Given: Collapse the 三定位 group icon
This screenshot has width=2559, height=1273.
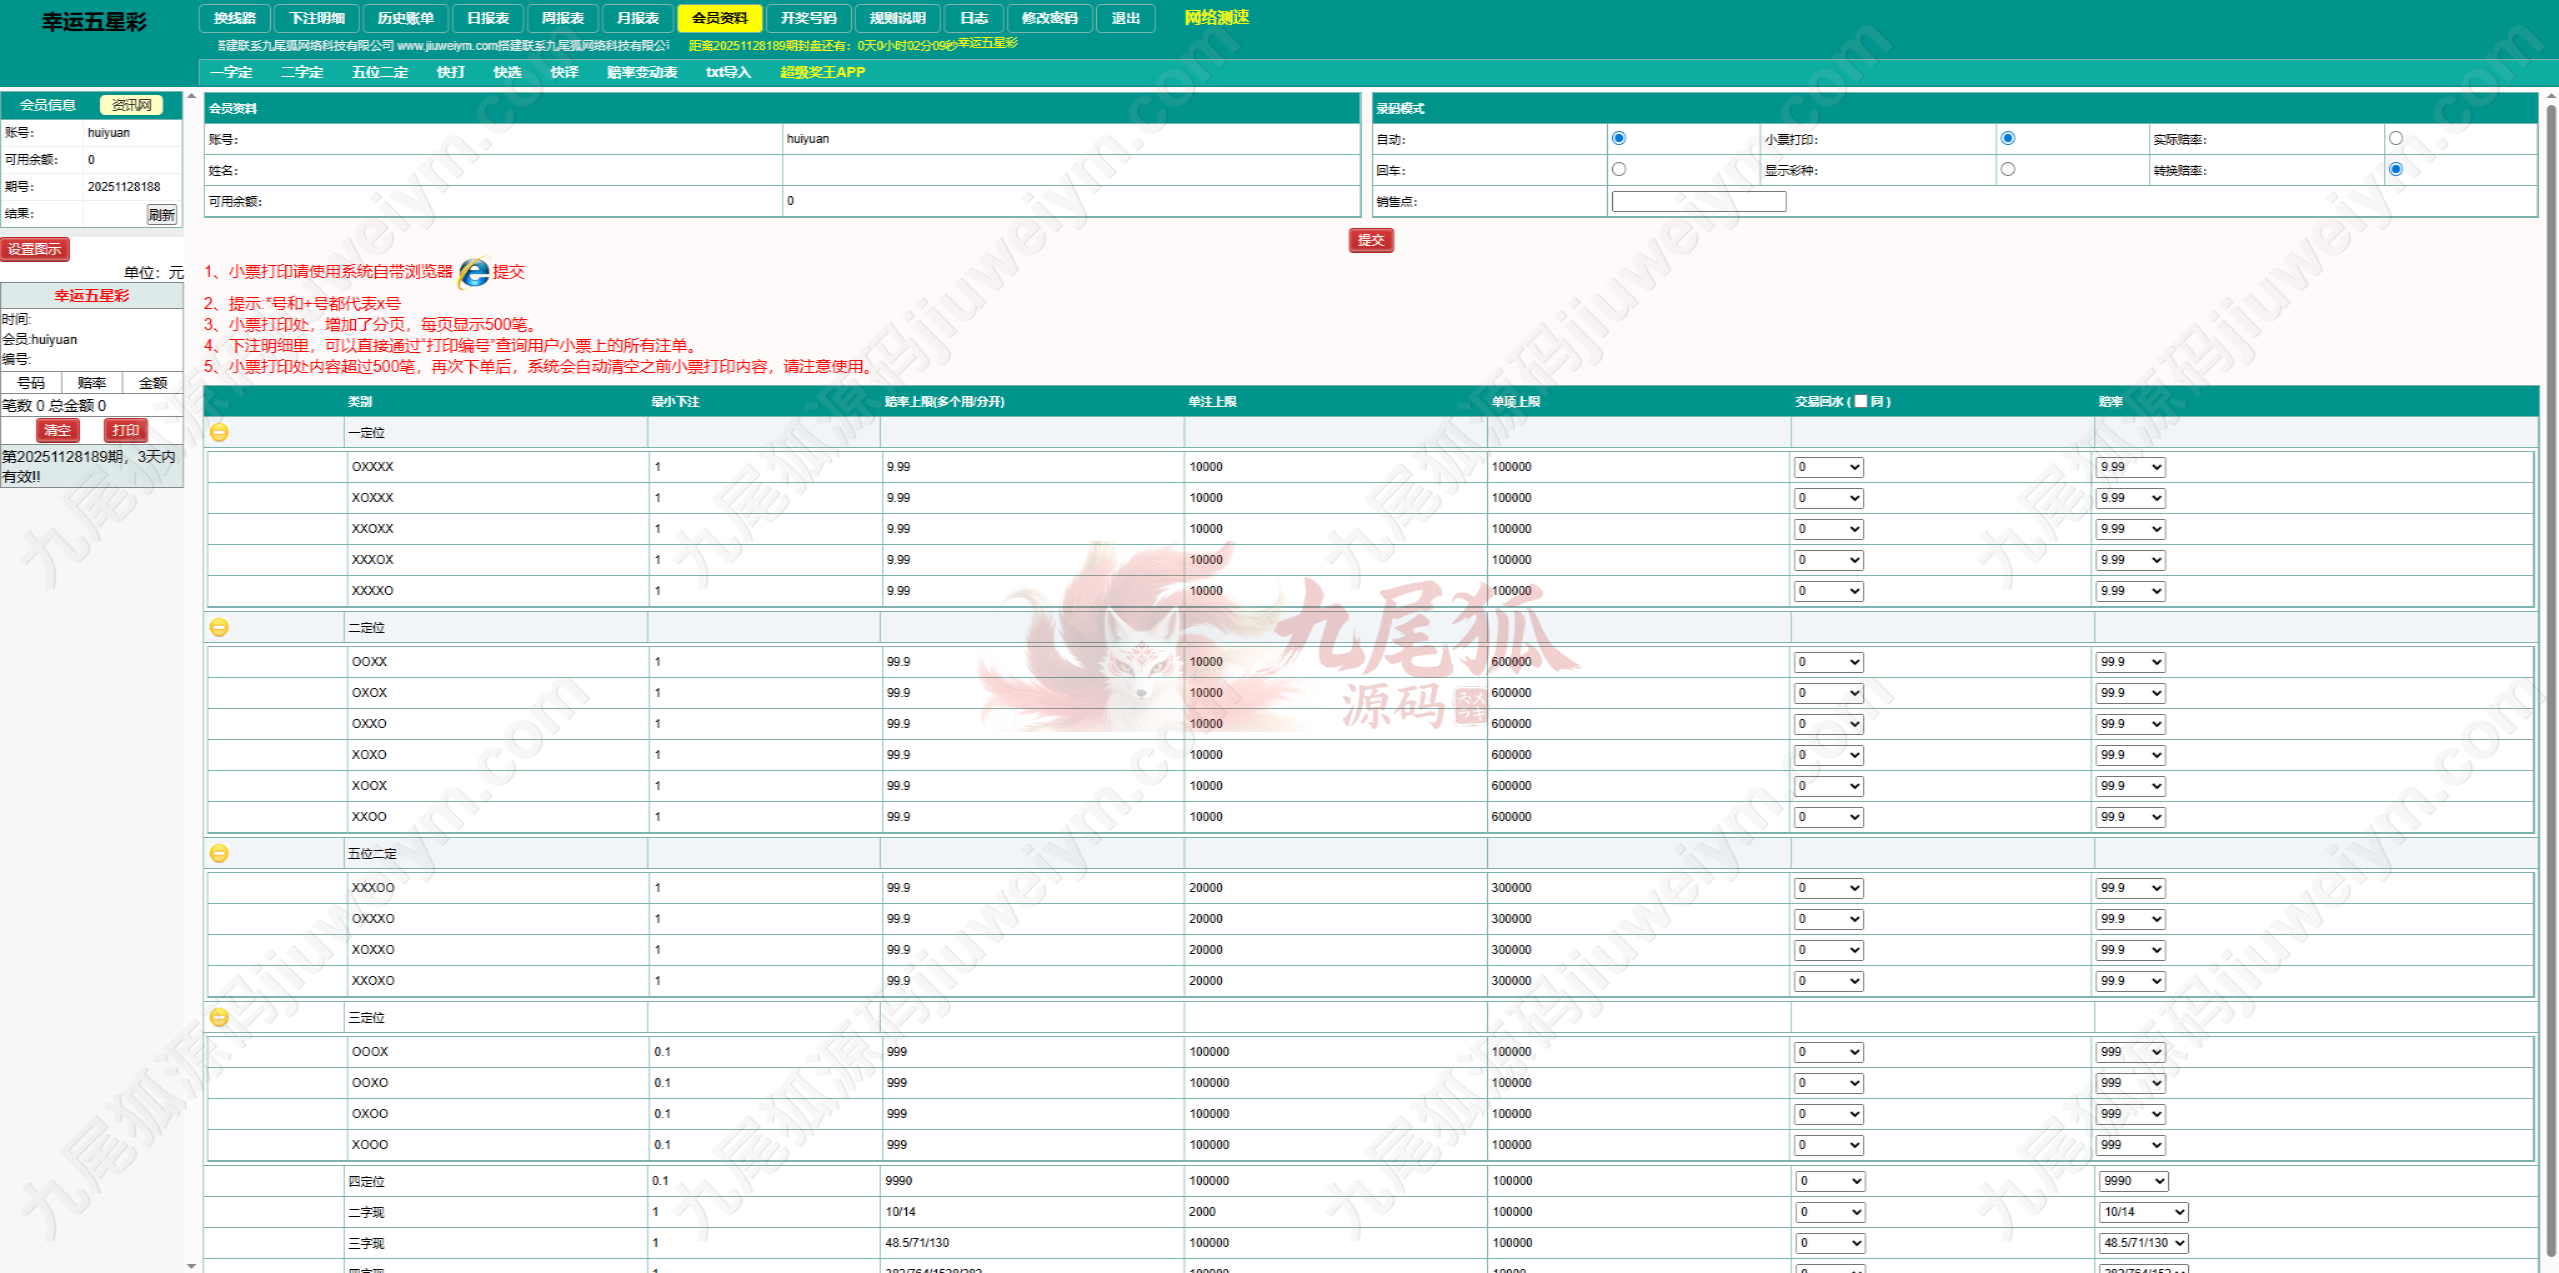Looking at the screenshot, I should pyautogui.click(x=219, y=1017).
